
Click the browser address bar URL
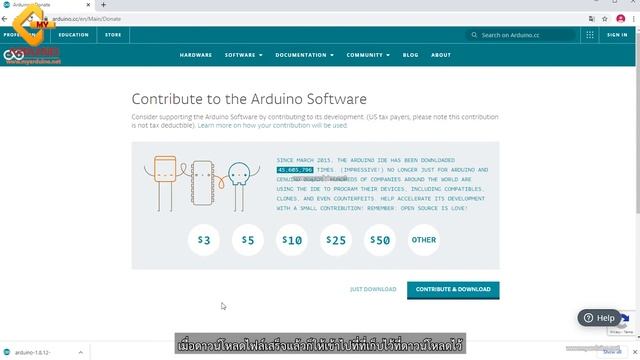tap(87, 19)
